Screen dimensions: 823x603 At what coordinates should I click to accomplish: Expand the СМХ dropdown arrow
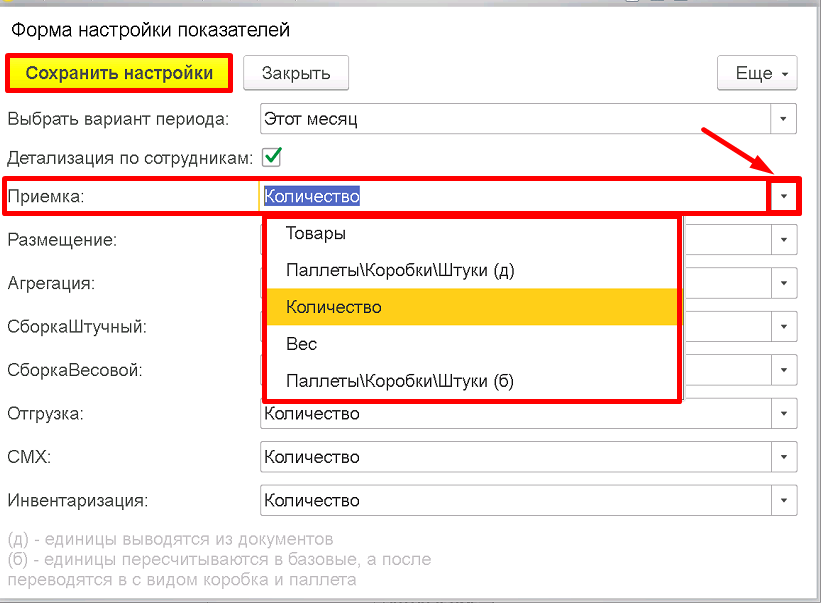pyautogui.click(x=784, y=457)
